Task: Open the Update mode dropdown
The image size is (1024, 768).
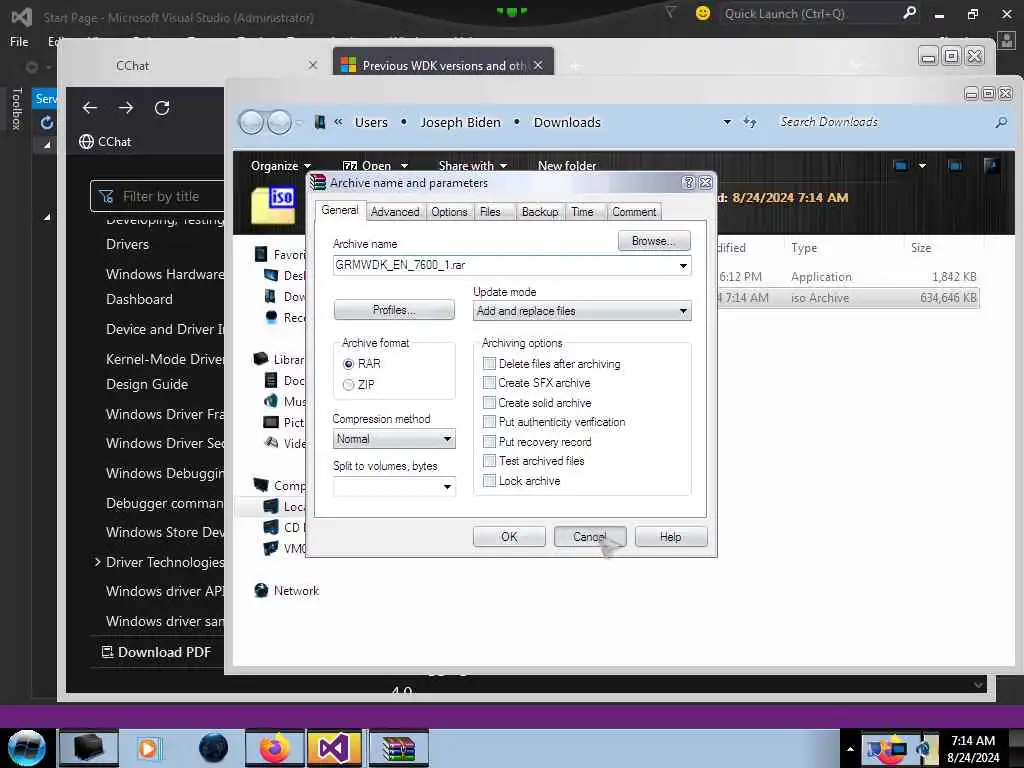Action: [x=683, y=311]
